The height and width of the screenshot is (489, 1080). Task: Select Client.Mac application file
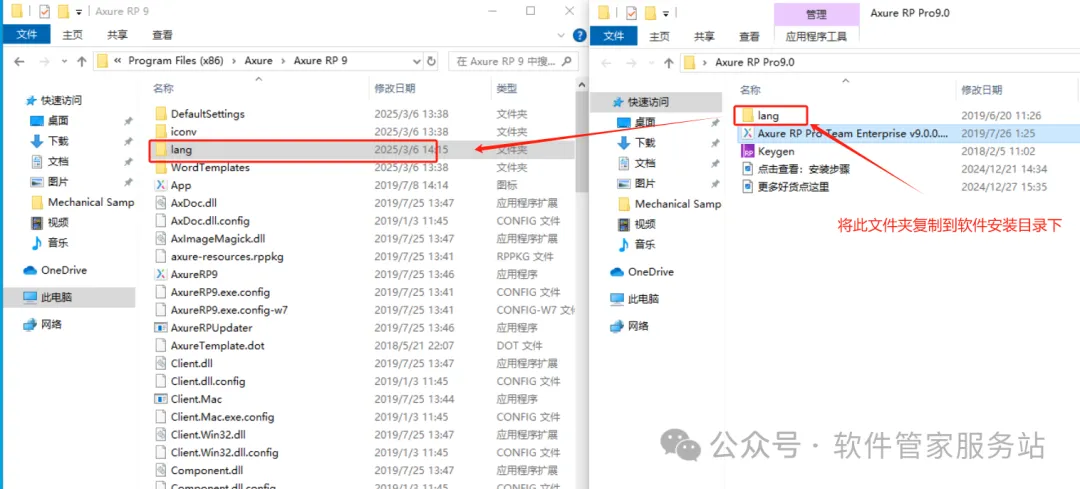[196, 399]
